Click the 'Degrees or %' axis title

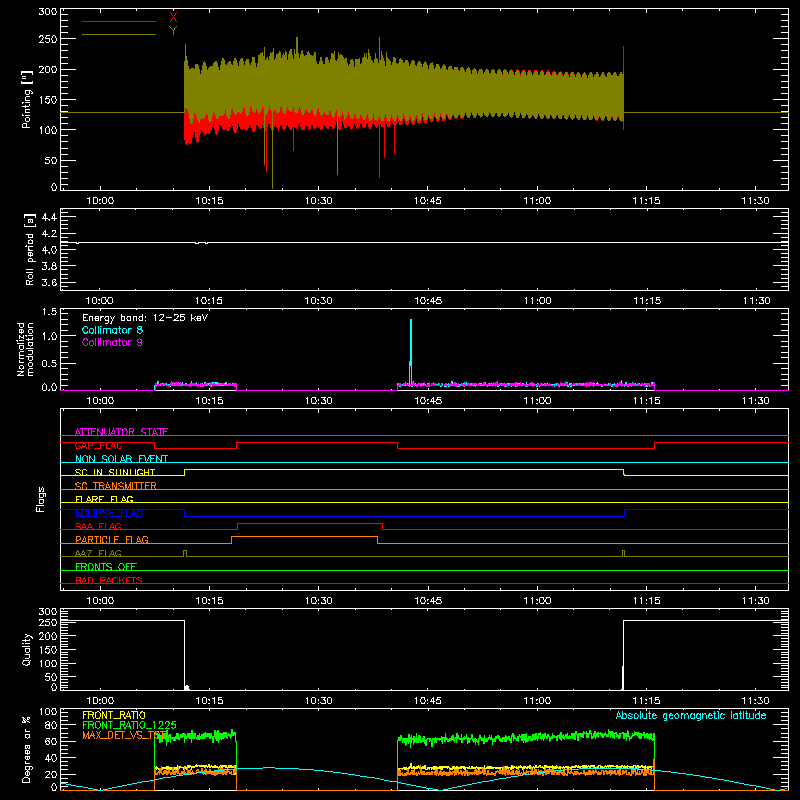27,749
